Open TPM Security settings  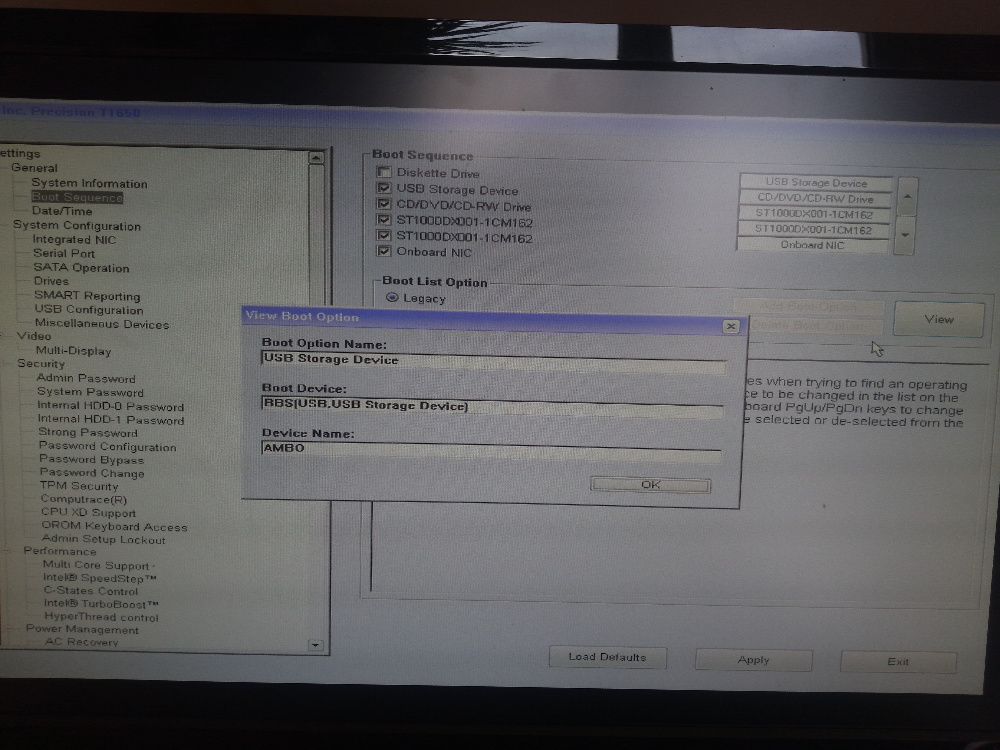(79, 486)
